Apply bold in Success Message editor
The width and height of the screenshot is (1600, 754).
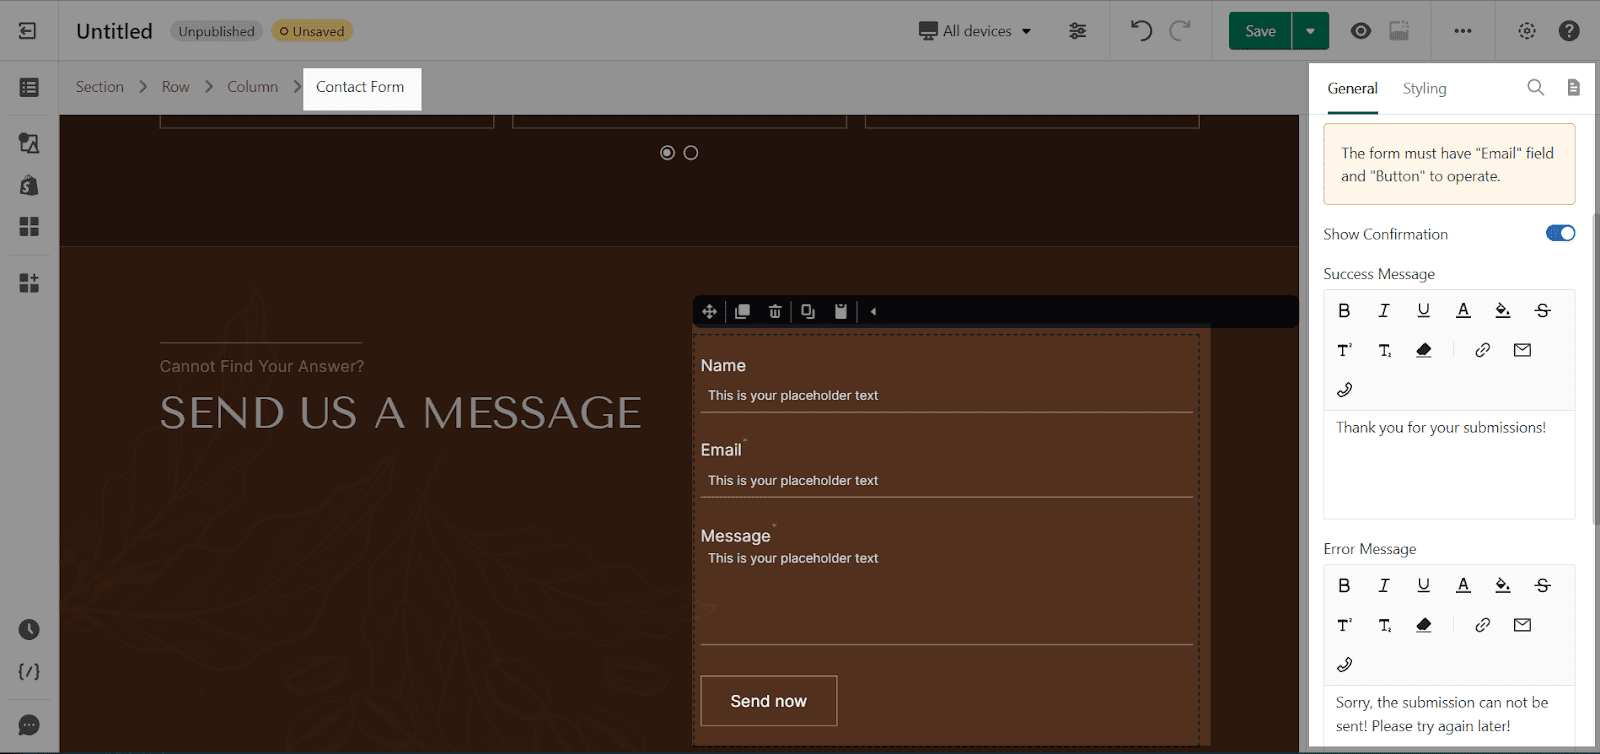1344,310
